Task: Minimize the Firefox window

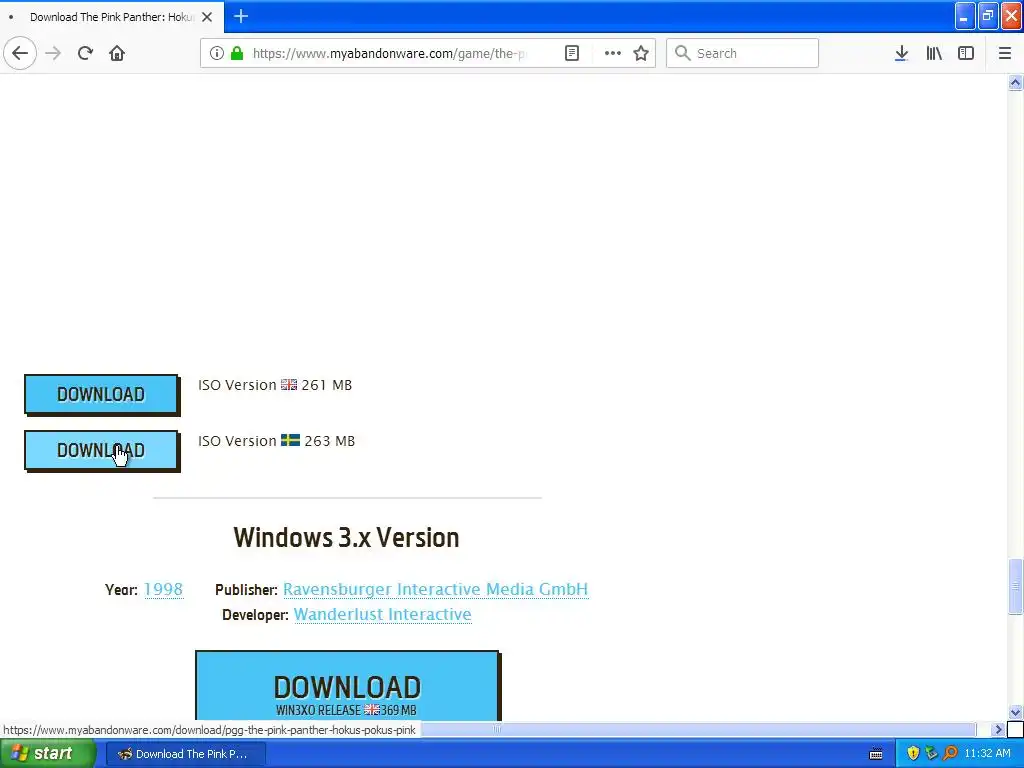Action: tap(965, 16)
